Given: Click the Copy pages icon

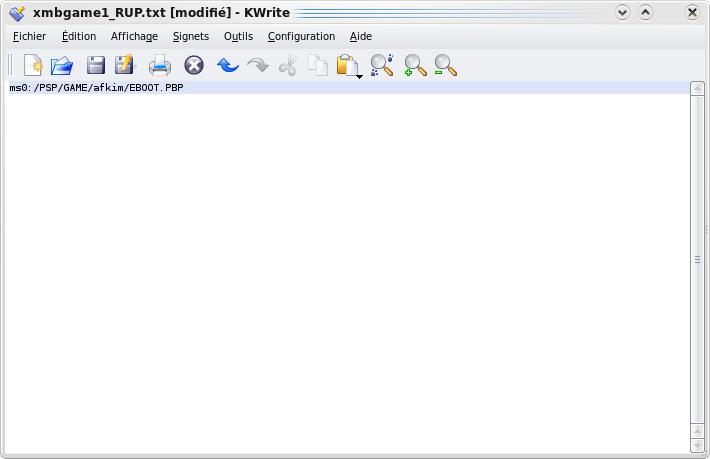Looking at the screenshot, I should [318, 66].
